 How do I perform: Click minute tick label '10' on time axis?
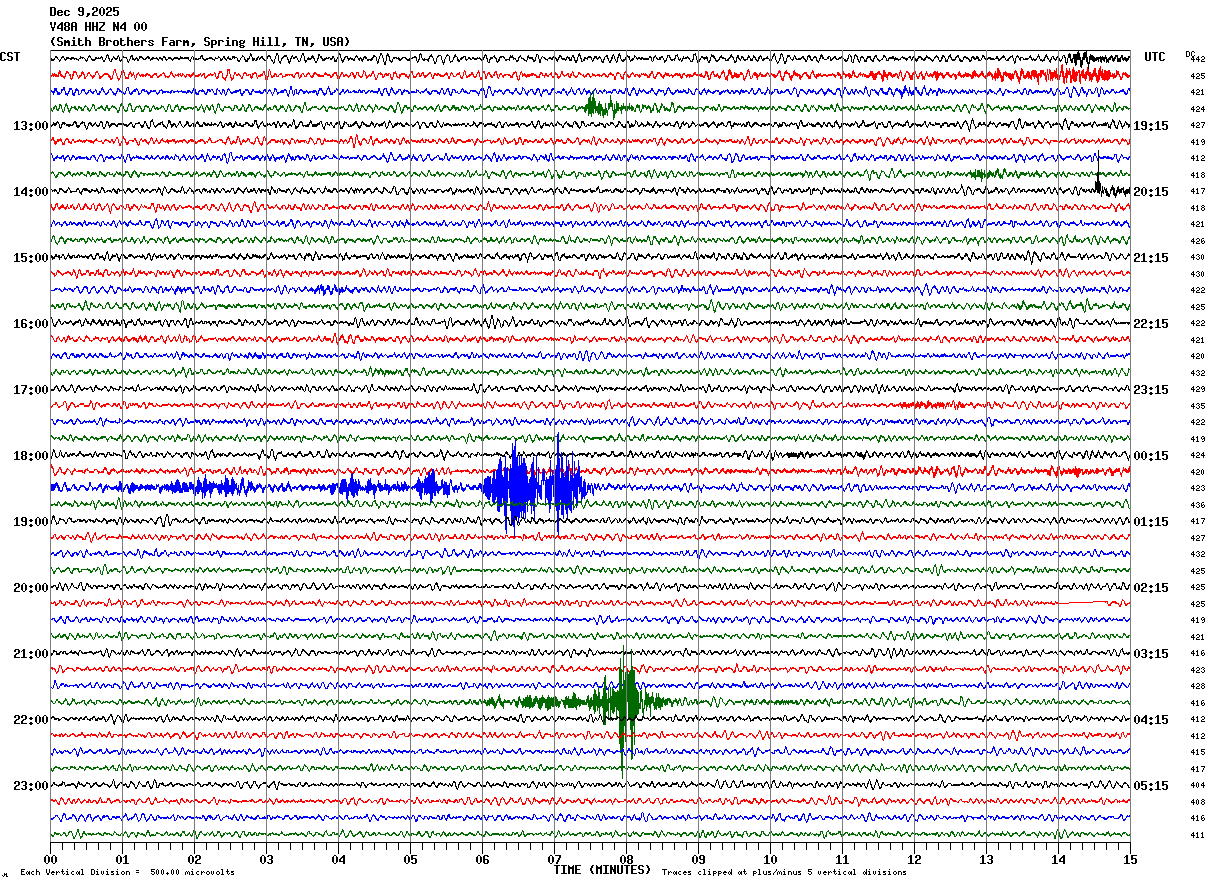(770, 859)
